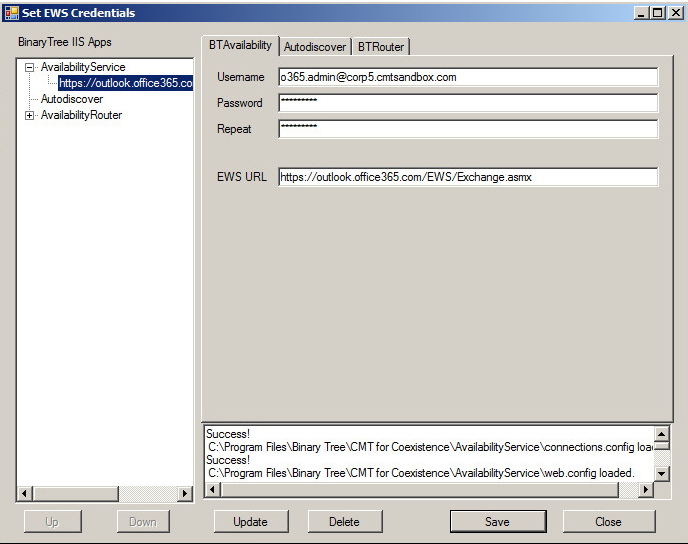Click into the Username field
The image size is (688, 544).
pos(468,77)
